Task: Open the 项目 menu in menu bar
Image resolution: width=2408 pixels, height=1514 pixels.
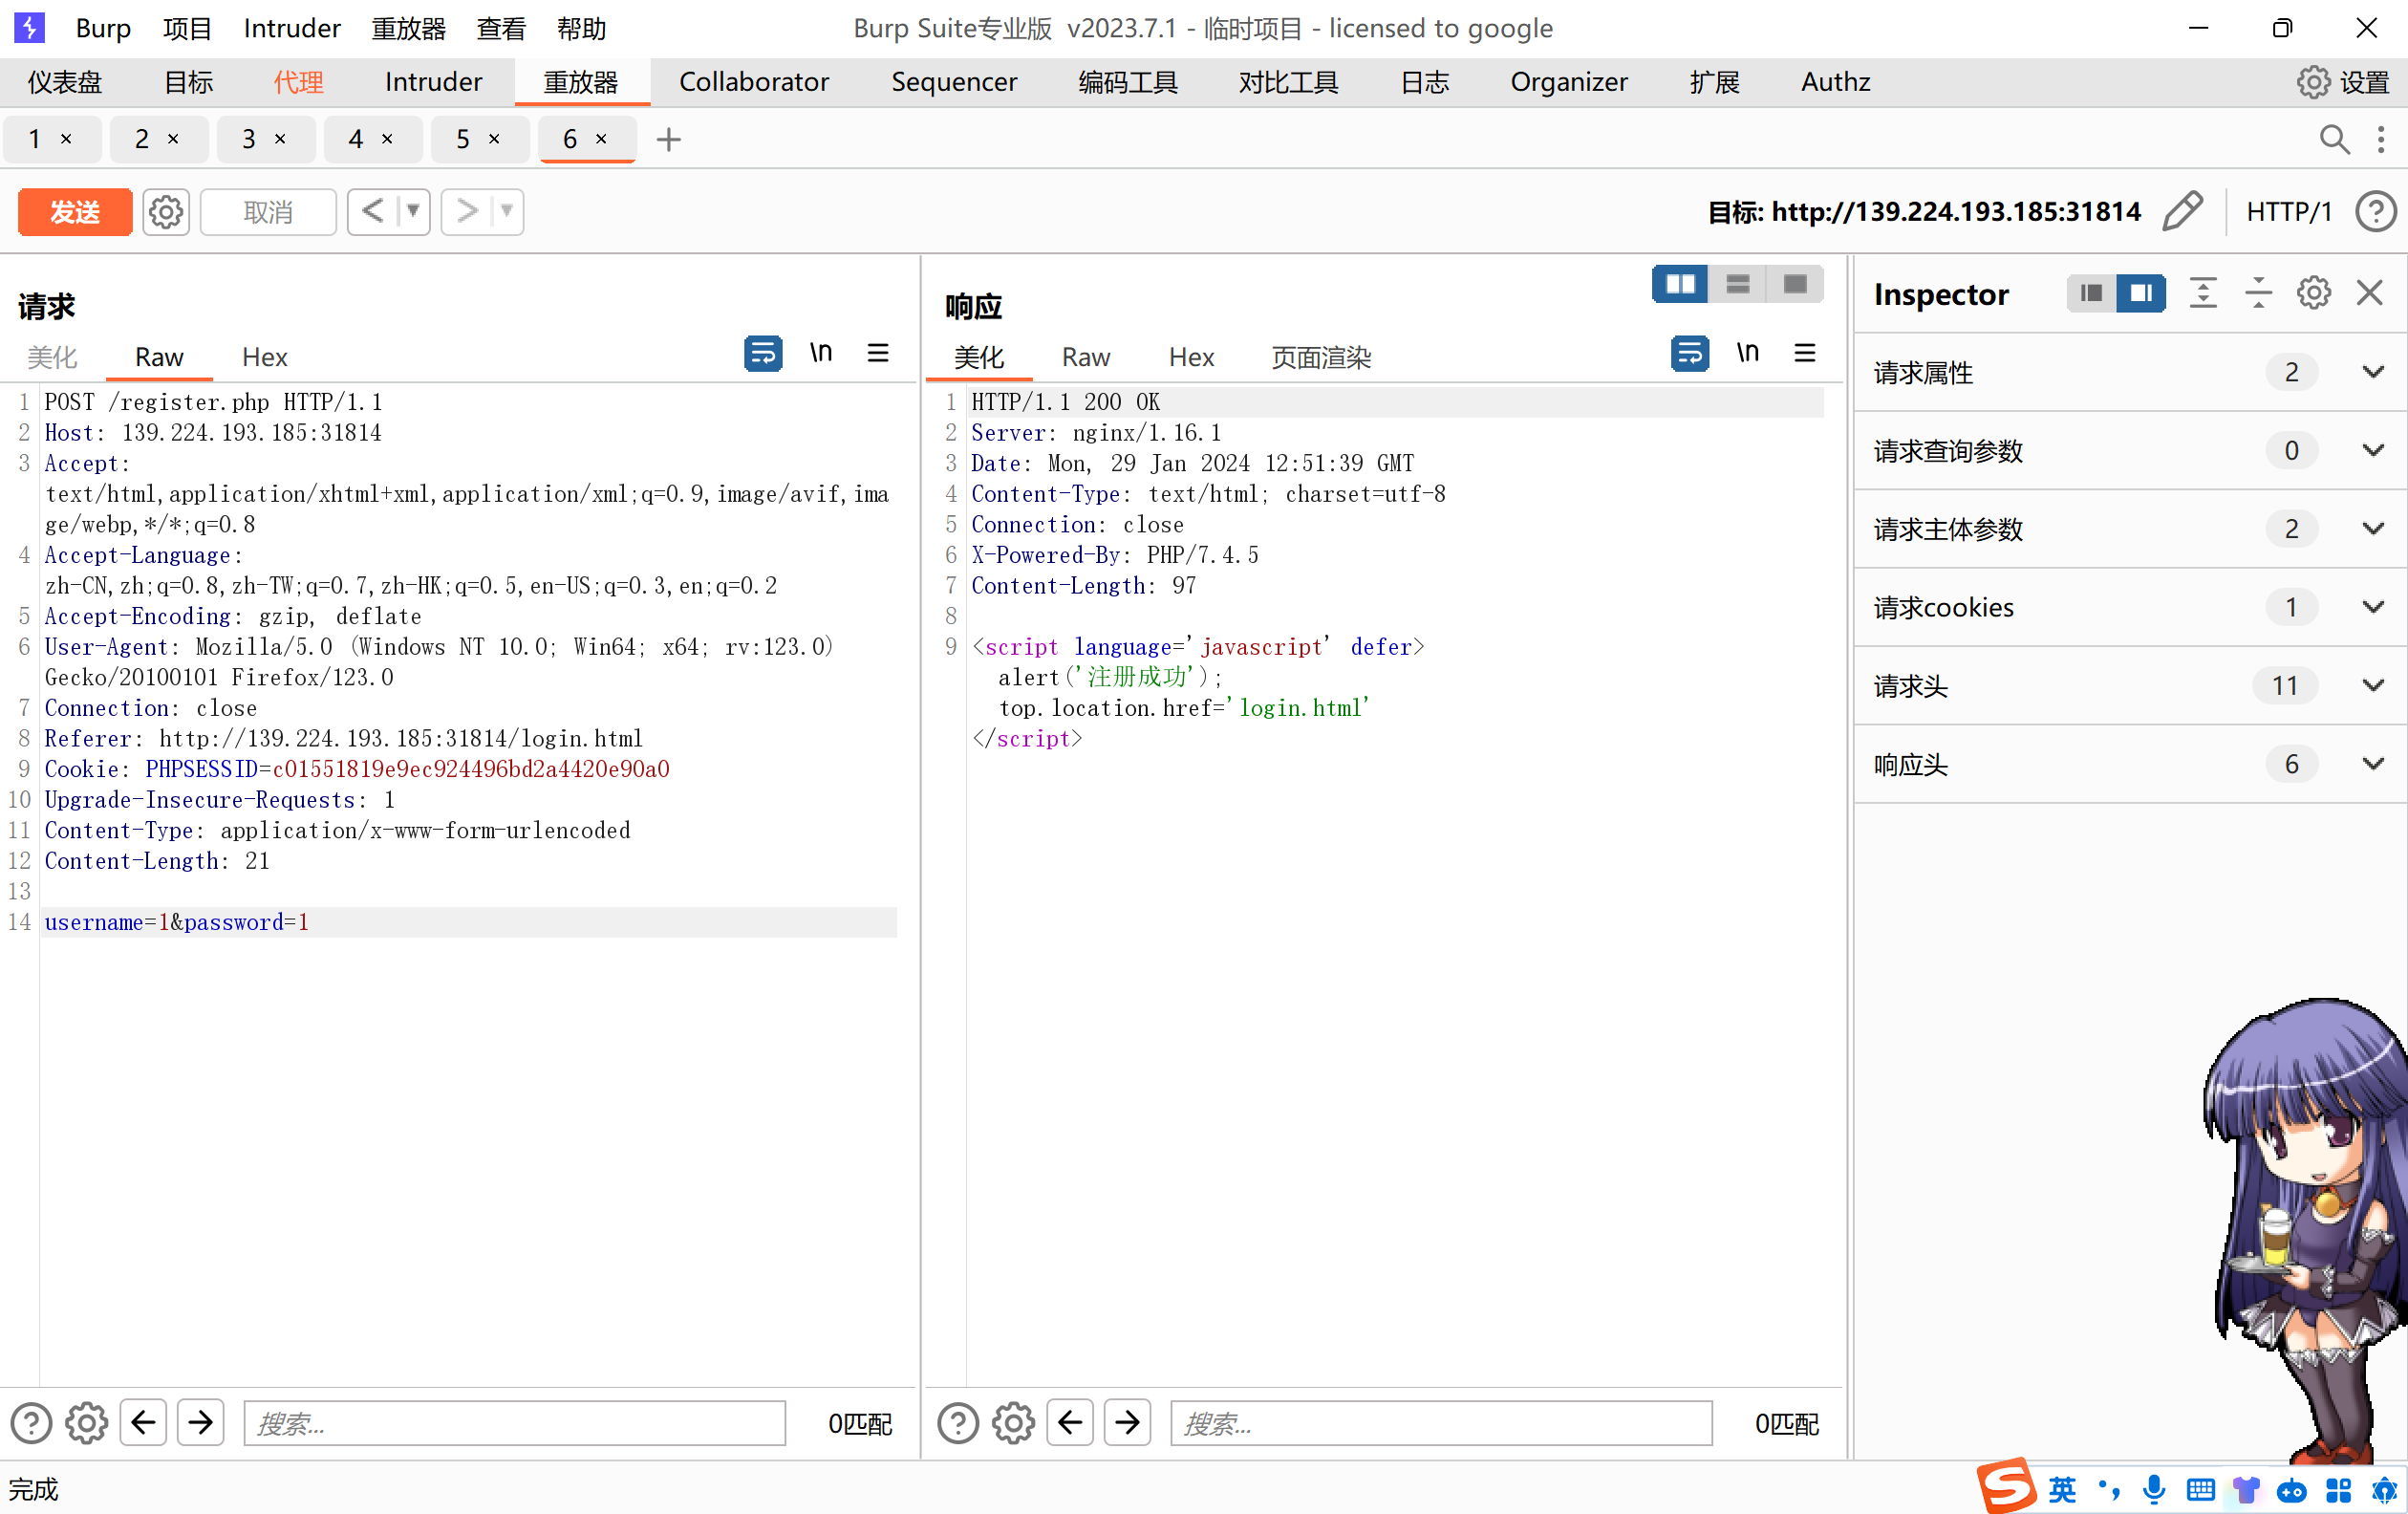Action: (187, 28)
